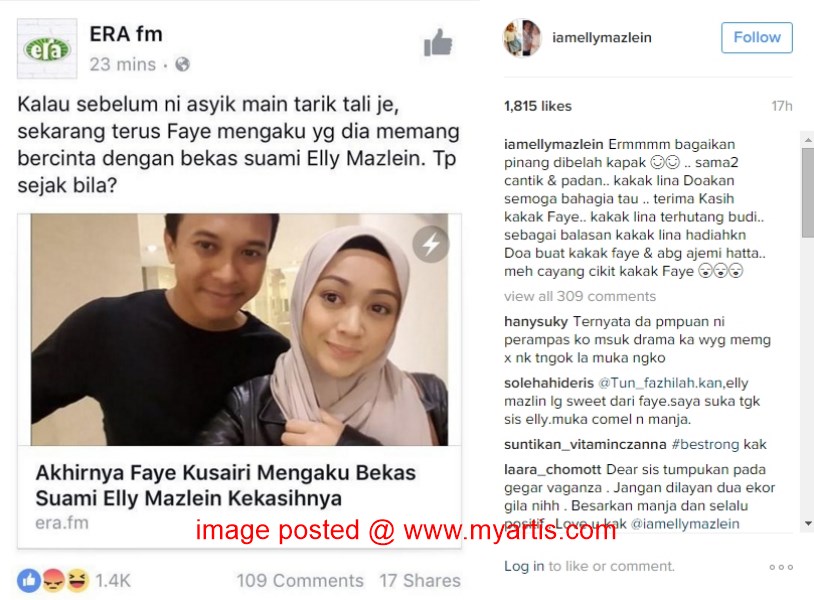Open article photo of couple
Image resolution: width=814 pixels, height=600 pixels.
point(239,329)
